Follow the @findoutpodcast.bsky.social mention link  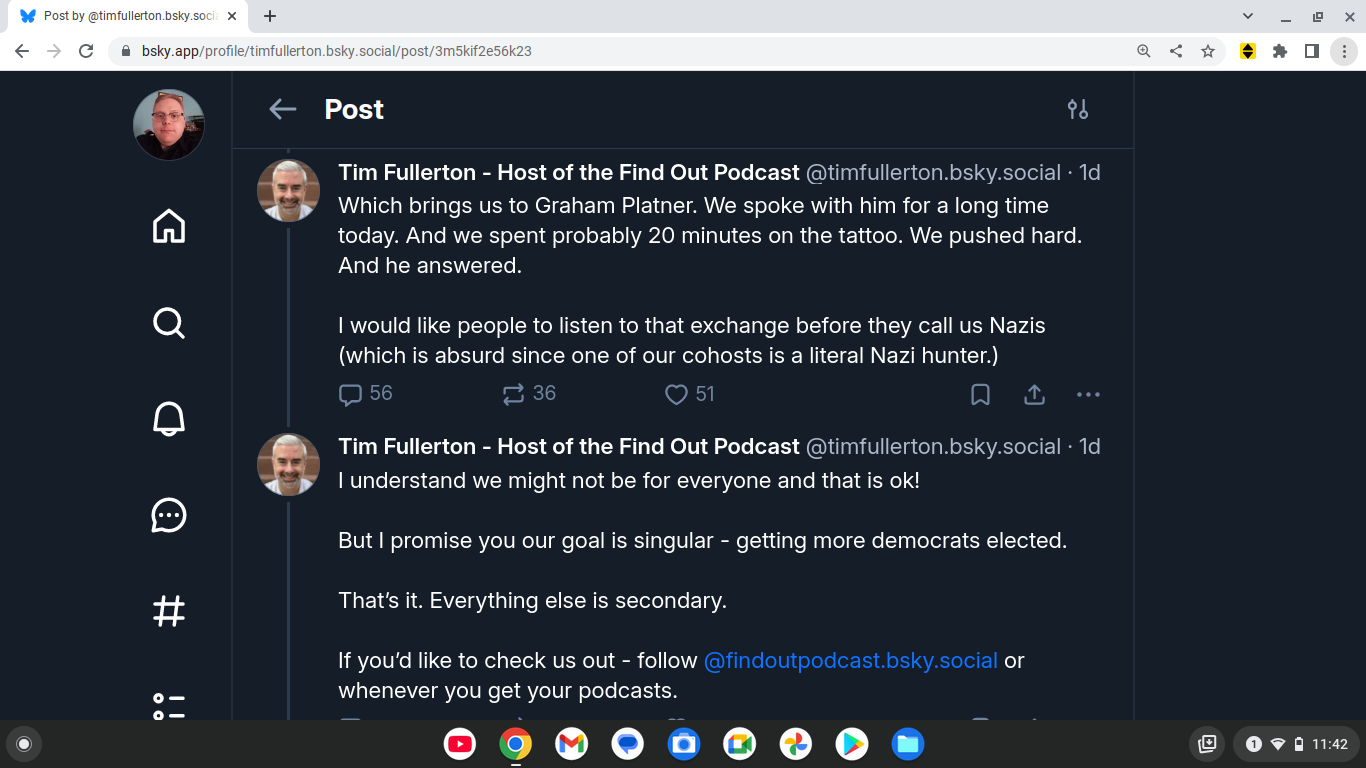850,661
